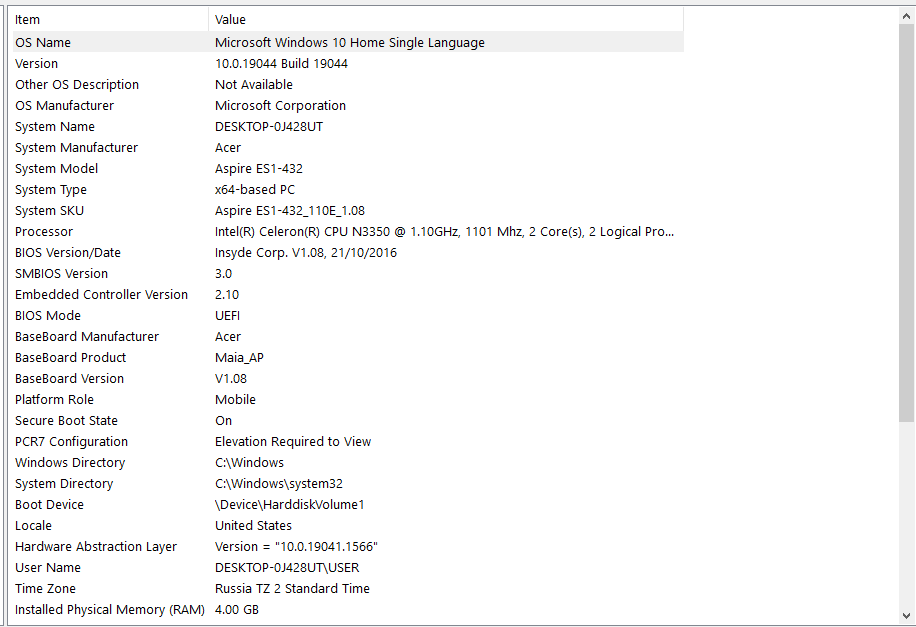Click the value Aspire ES1-432

pyautogui.click(x=259, y=169)
